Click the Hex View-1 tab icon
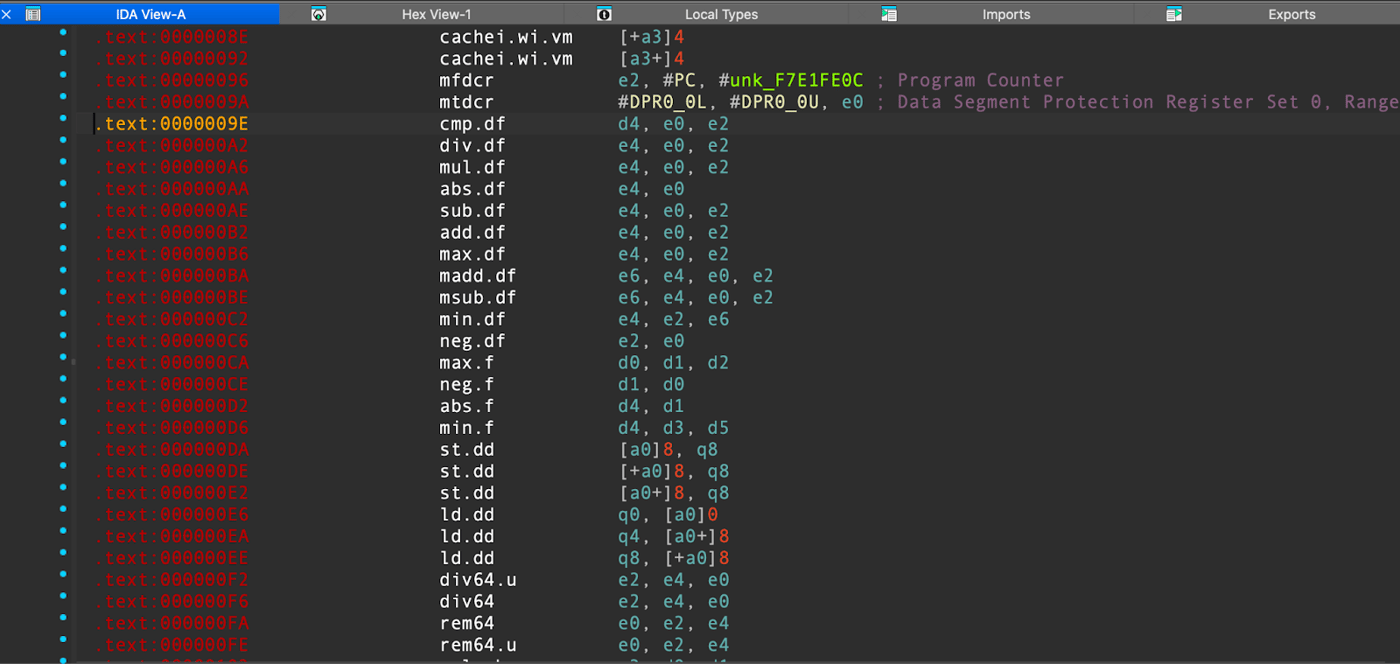The width and height of the screenshot is (1400, 664). coord(317,13)
